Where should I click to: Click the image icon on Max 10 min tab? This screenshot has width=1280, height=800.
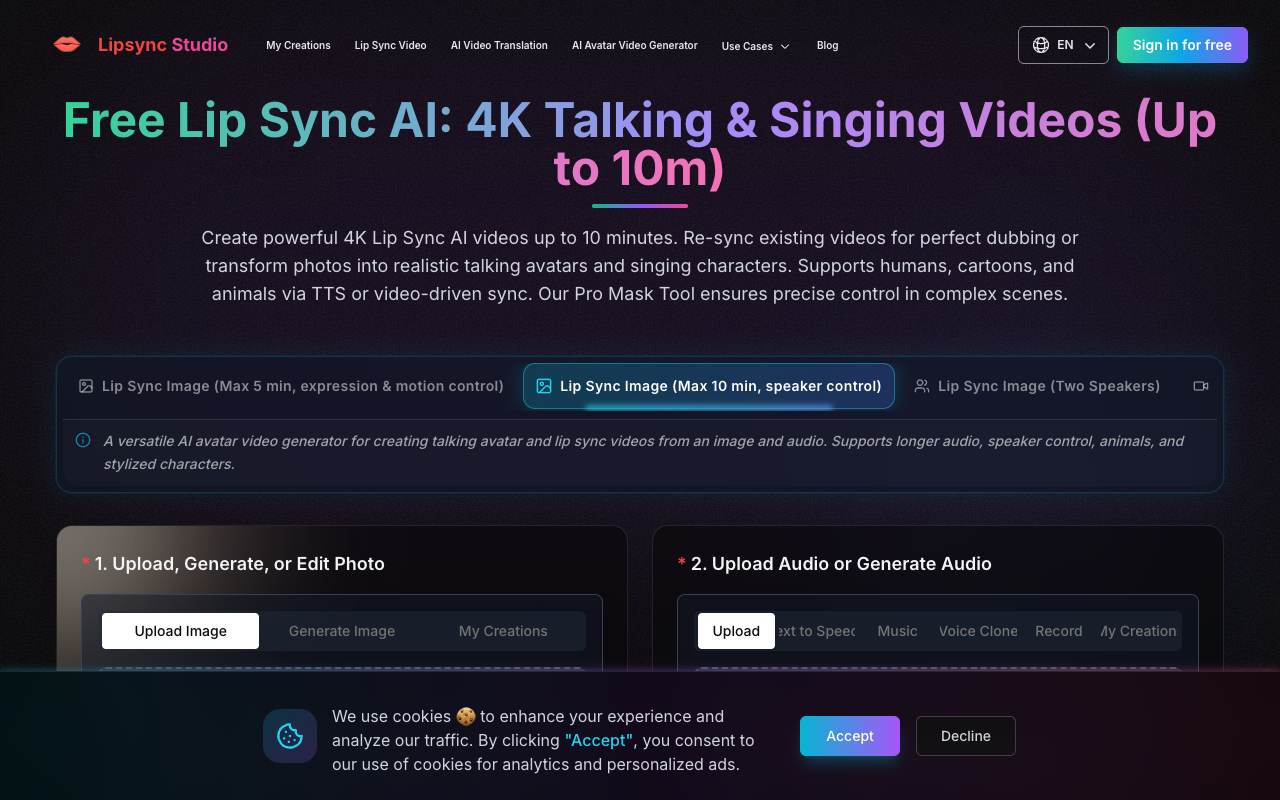pyautogui.click(x=544, y=386)
